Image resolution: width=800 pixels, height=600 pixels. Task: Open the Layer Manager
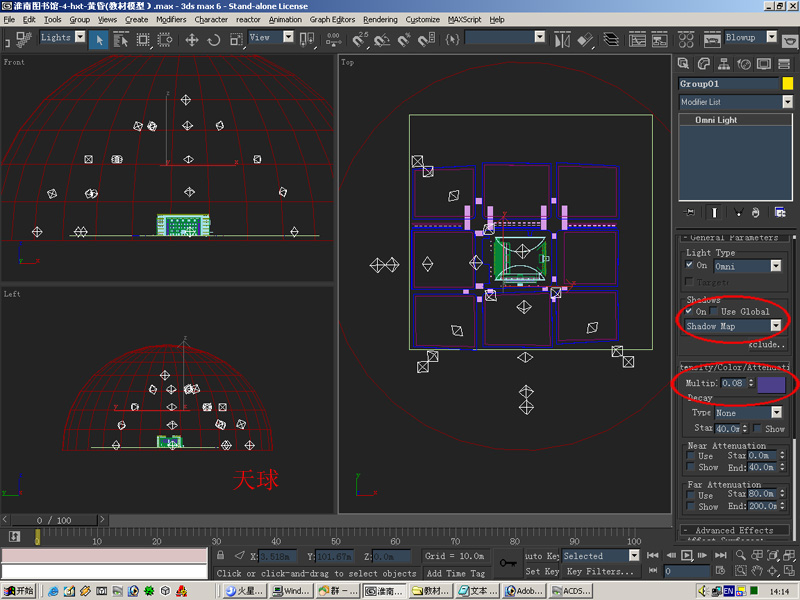[x=611, y=39]
